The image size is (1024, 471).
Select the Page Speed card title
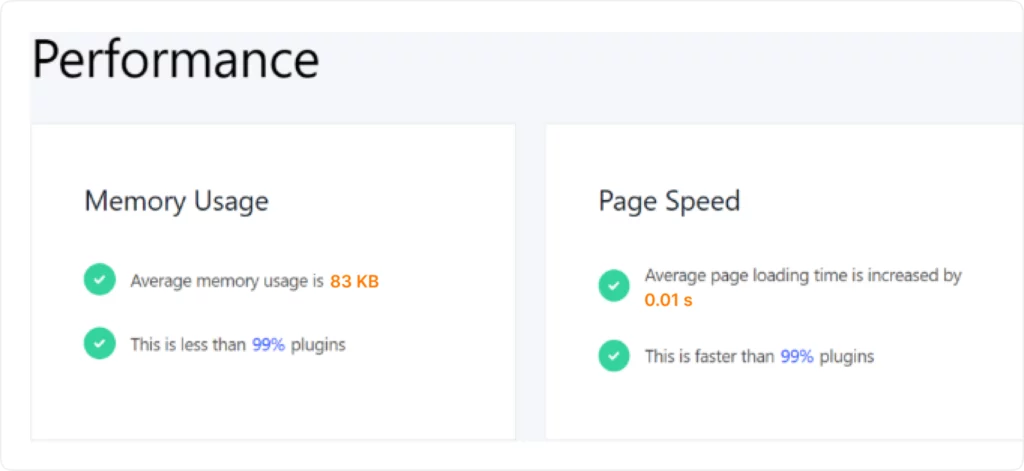[669, 201]
